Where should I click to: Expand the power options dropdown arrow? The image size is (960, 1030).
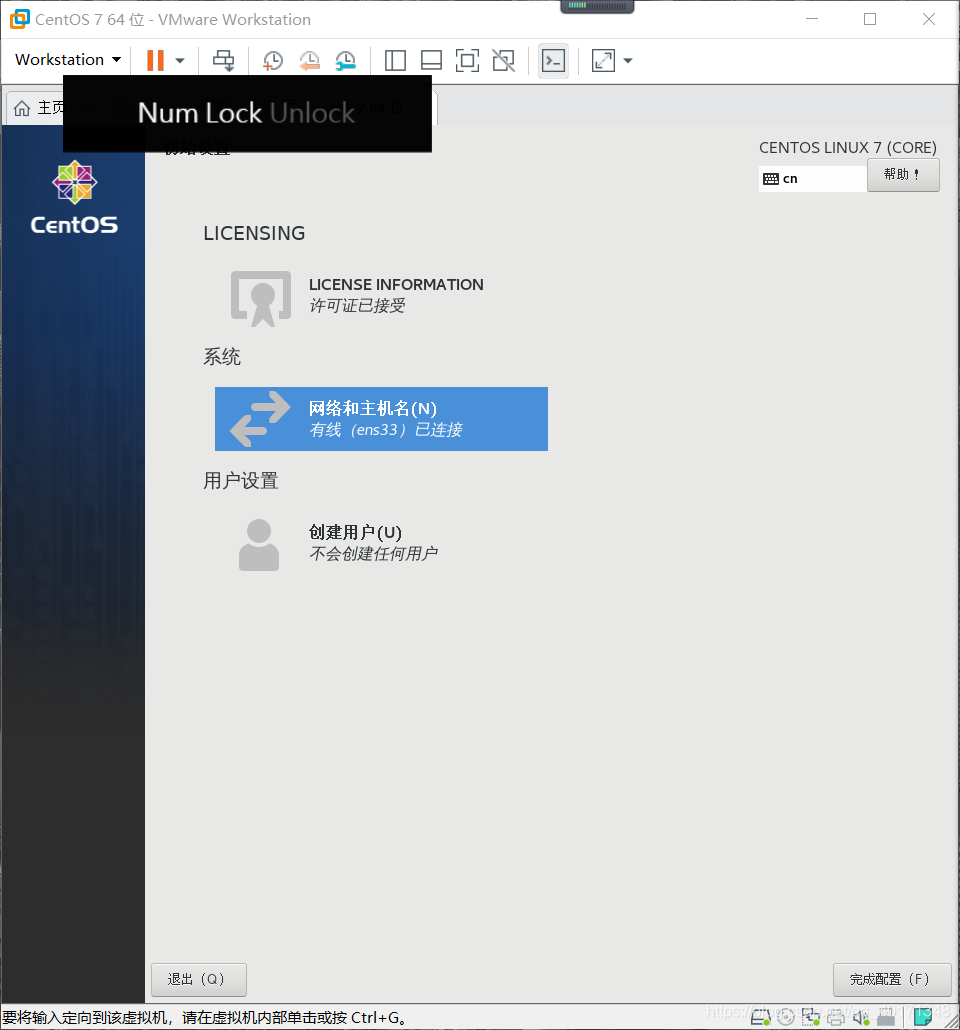[180, 60]
